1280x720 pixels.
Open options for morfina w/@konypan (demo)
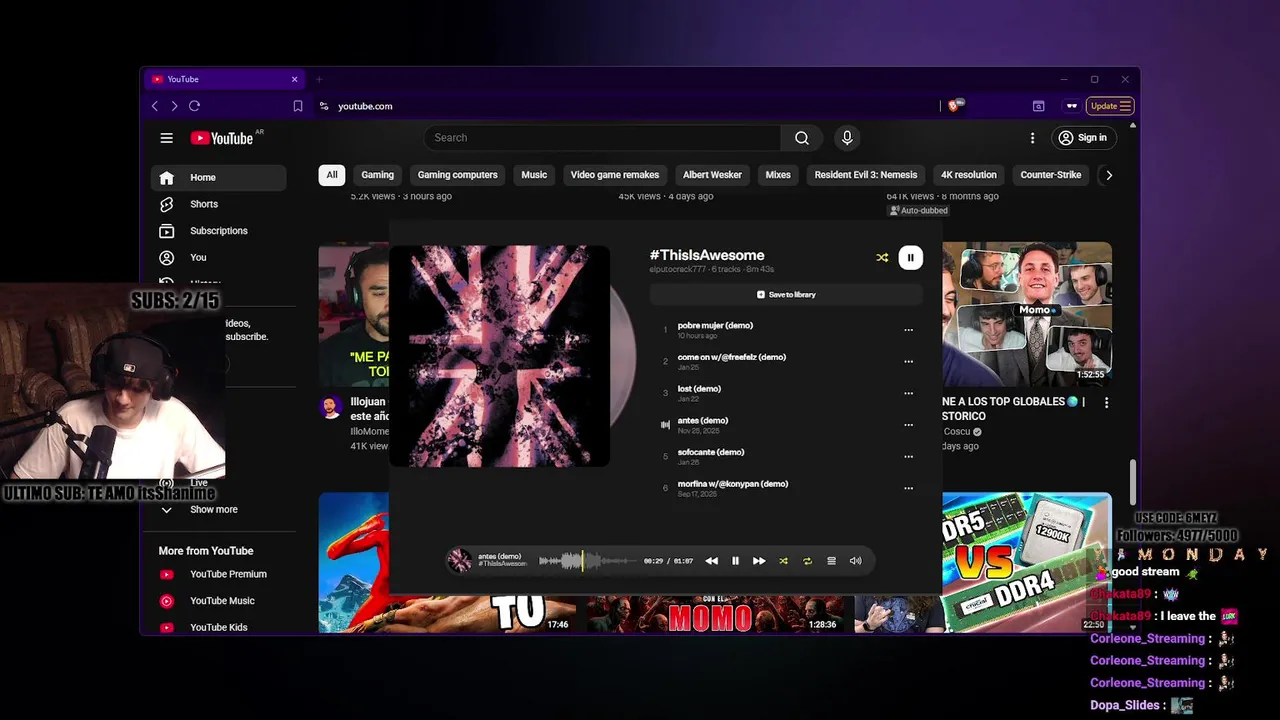click(x=908, y=488)
